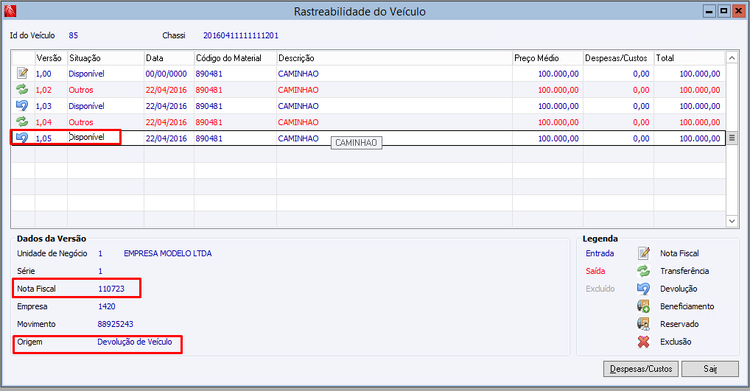Click date 22/04/2016 in version 1,02 row
This screenshot has width=750, height=391.
pos(166,90)
